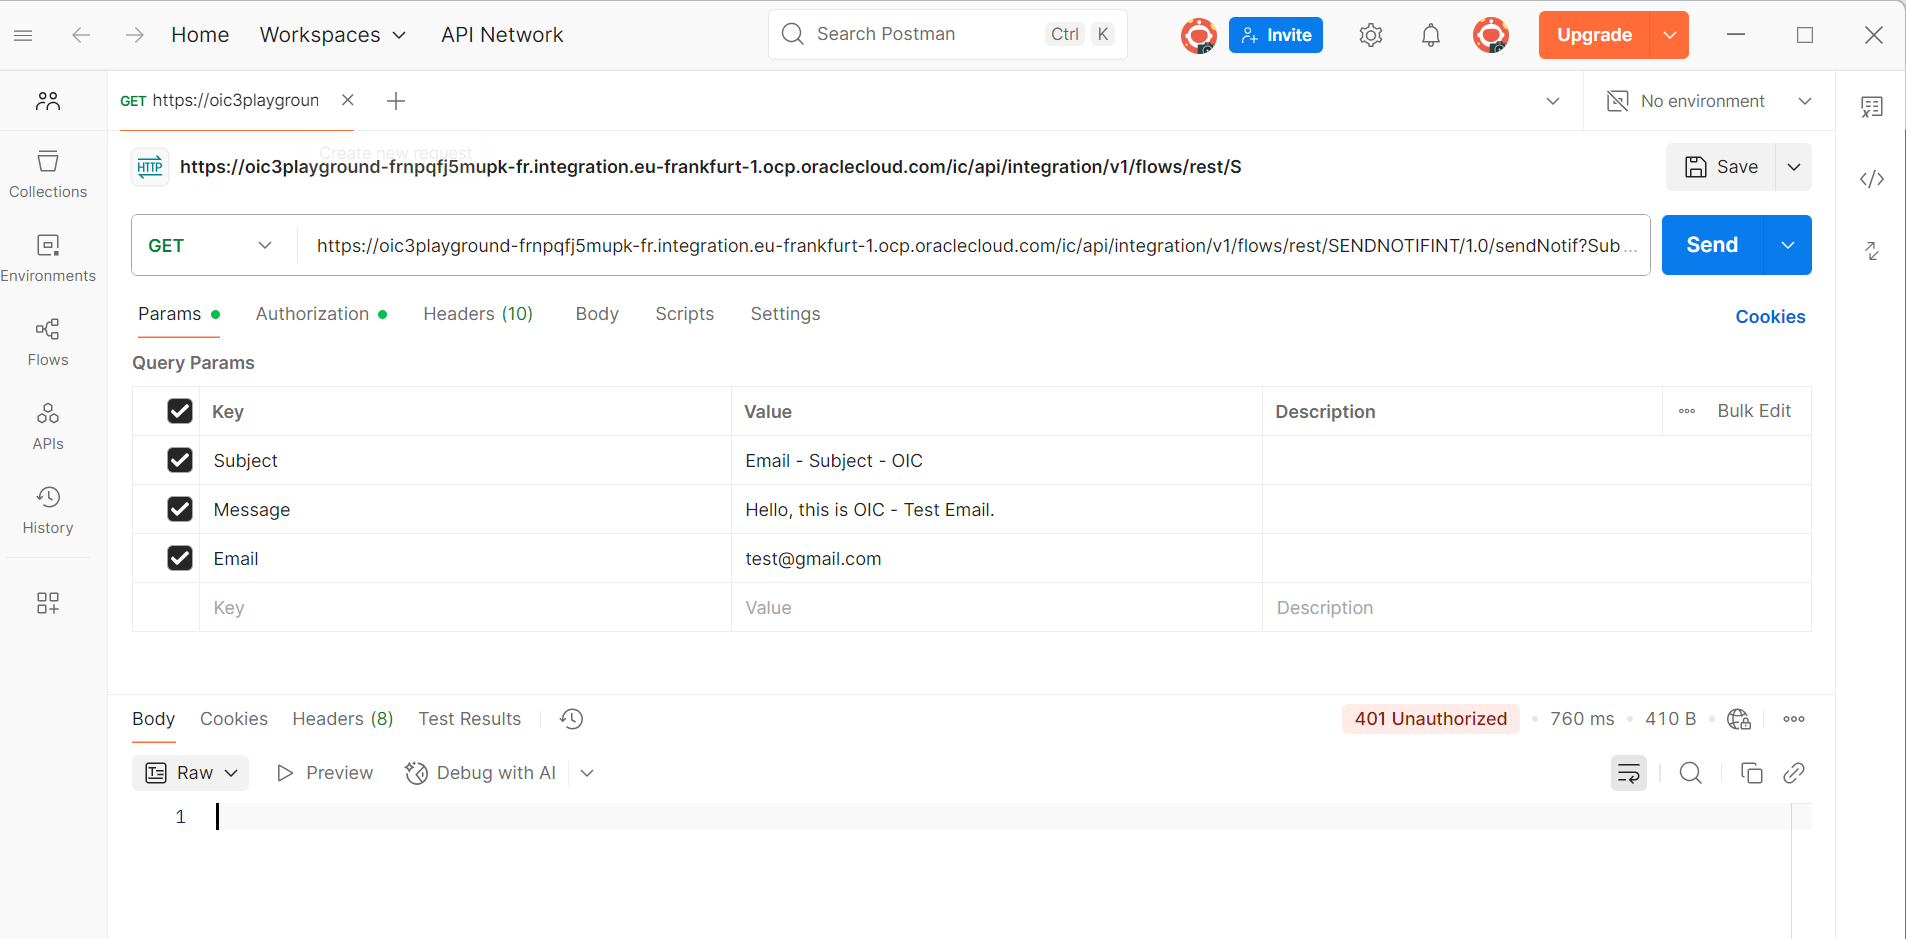Open Environments in the sidebar
1906x939 pixels.
point(48,259)
